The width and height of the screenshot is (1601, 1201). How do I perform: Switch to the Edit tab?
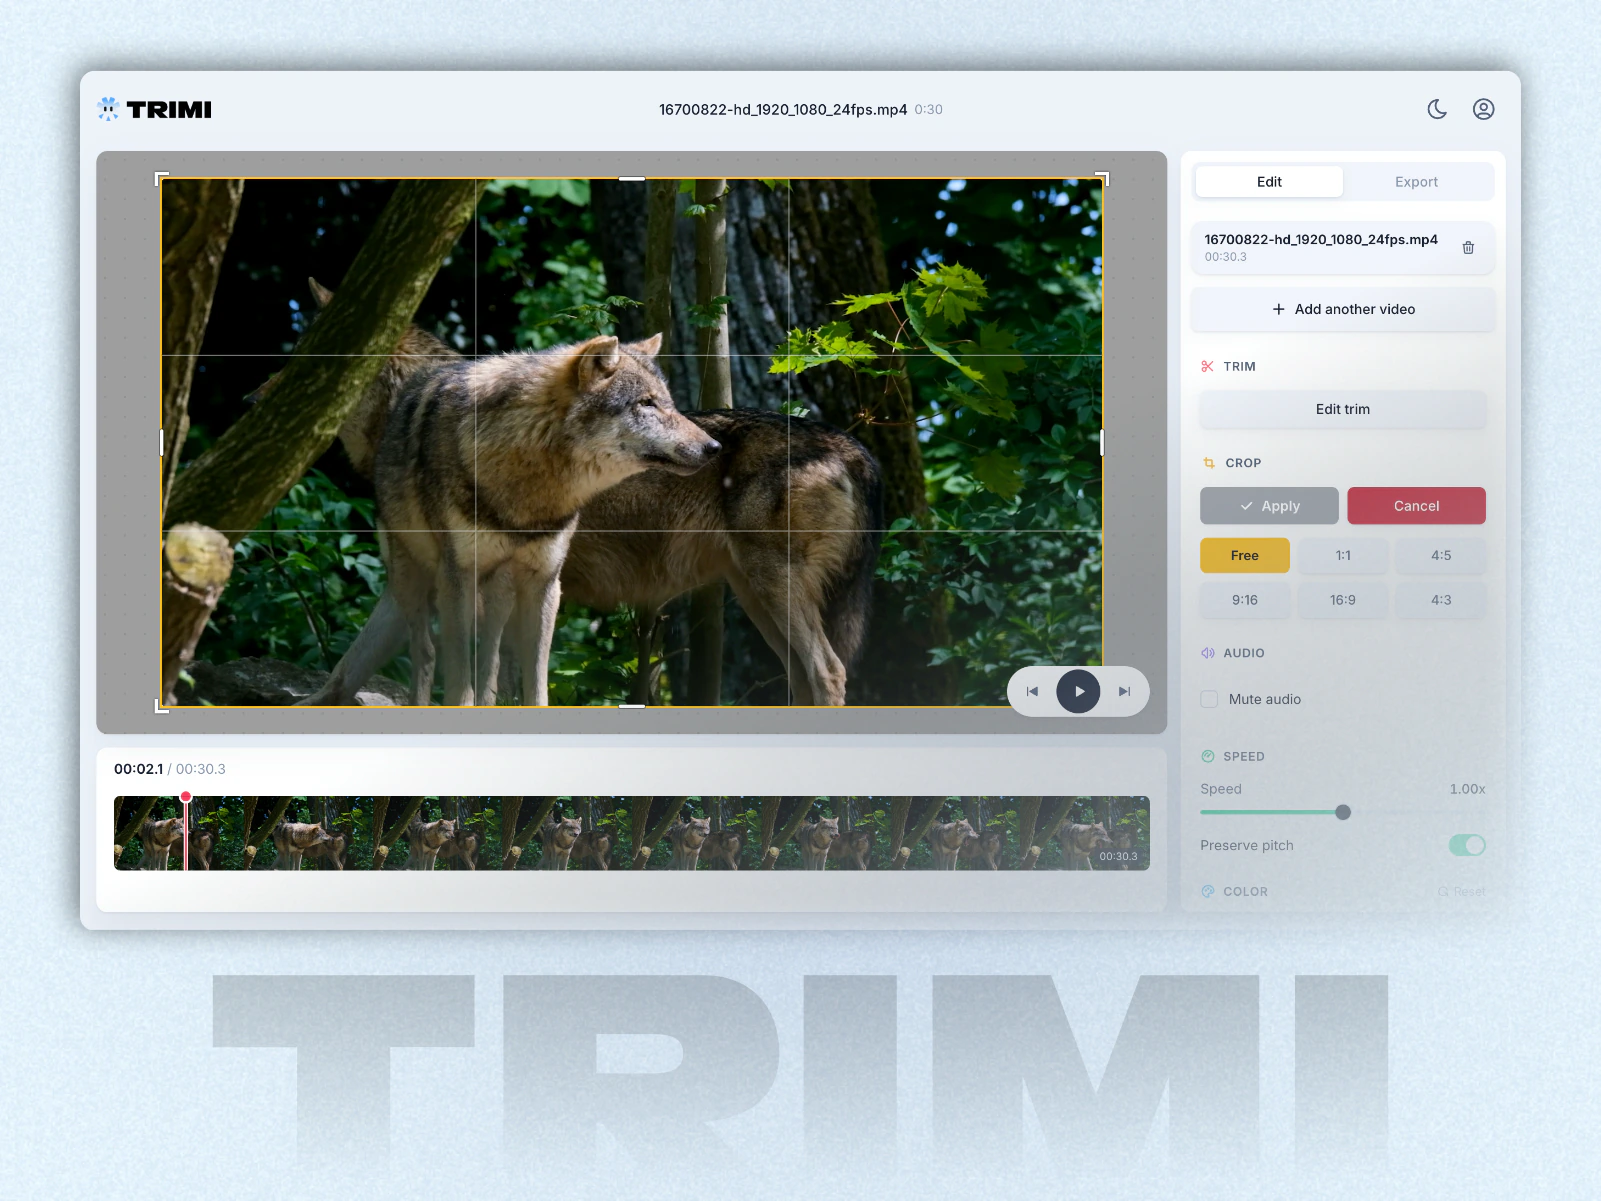click(x=1269, y=182)
